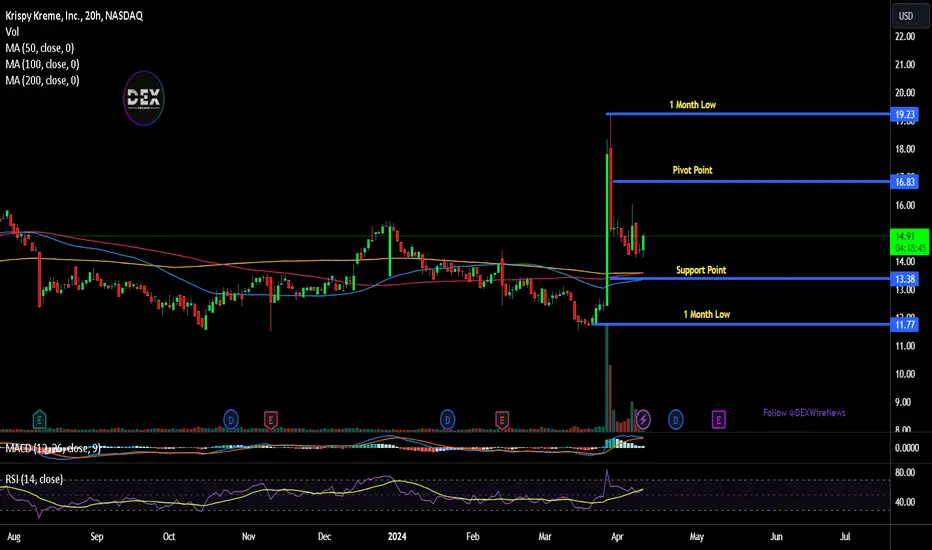The image size is (932, 550).
Task: Click the 11.77 price label
Action: pyautogui.click(x=904, y=324)
